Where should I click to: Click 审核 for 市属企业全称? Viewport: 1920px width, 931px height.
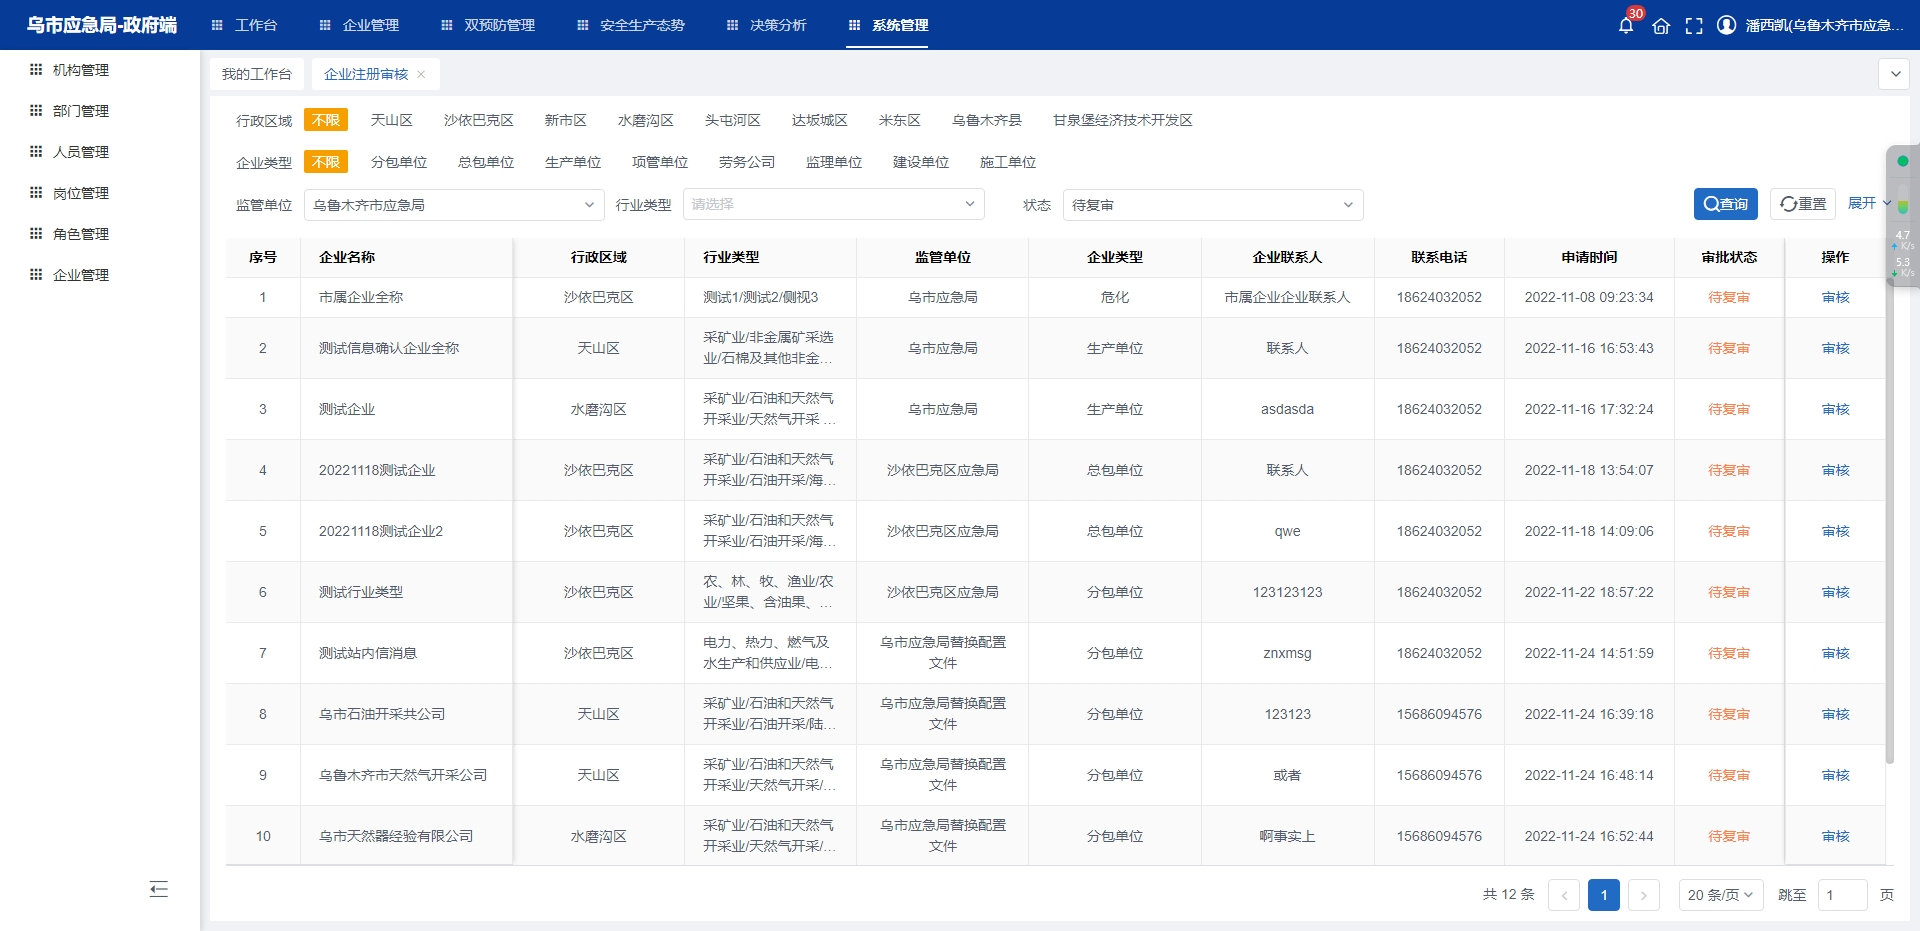[1835, 297]
